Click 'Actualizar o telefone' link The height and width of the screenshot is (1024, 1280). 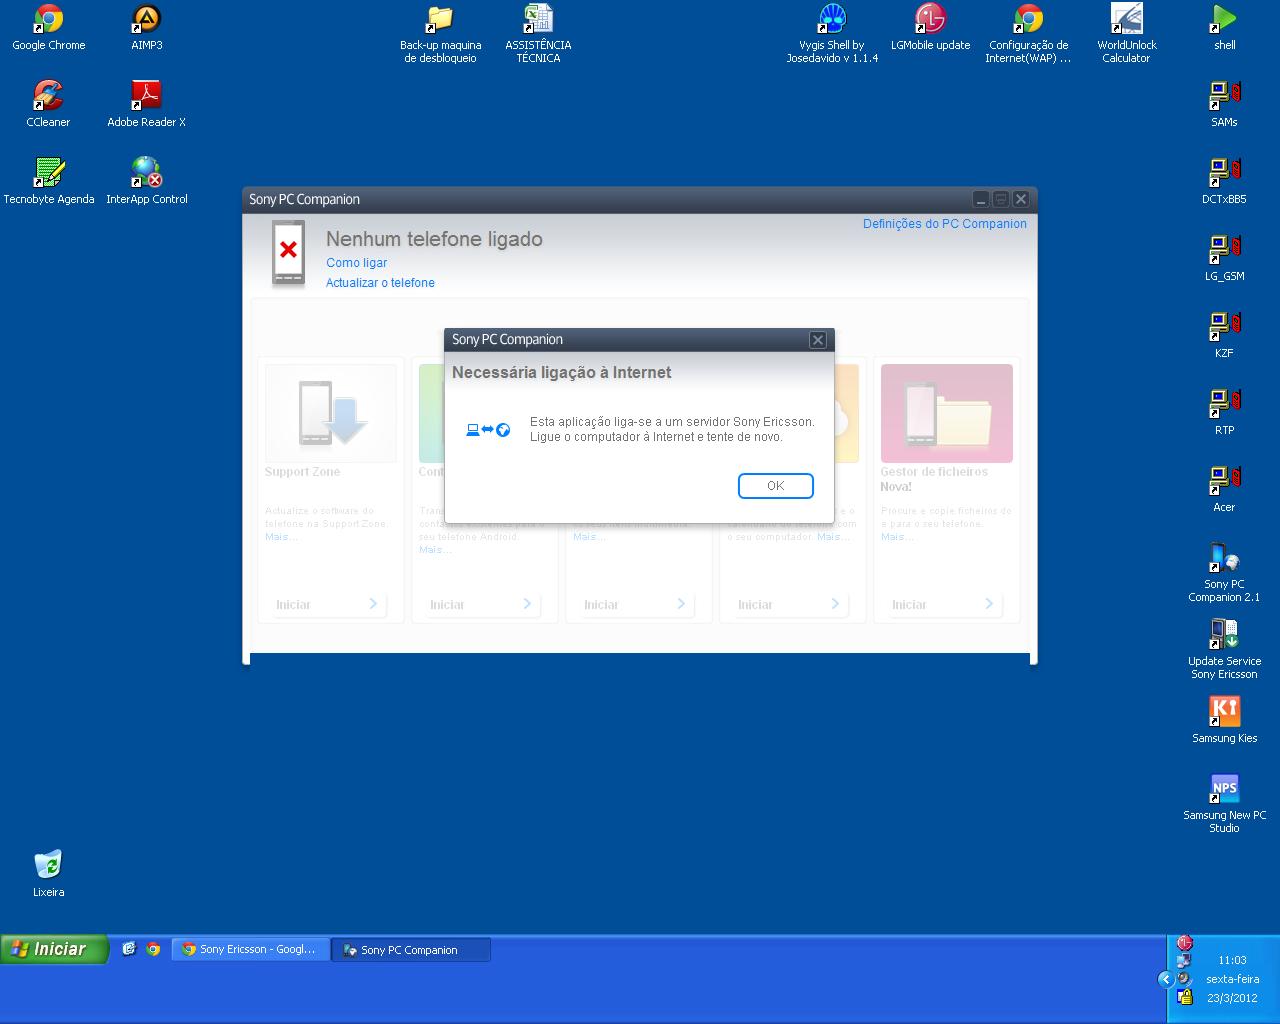point(380,283)
